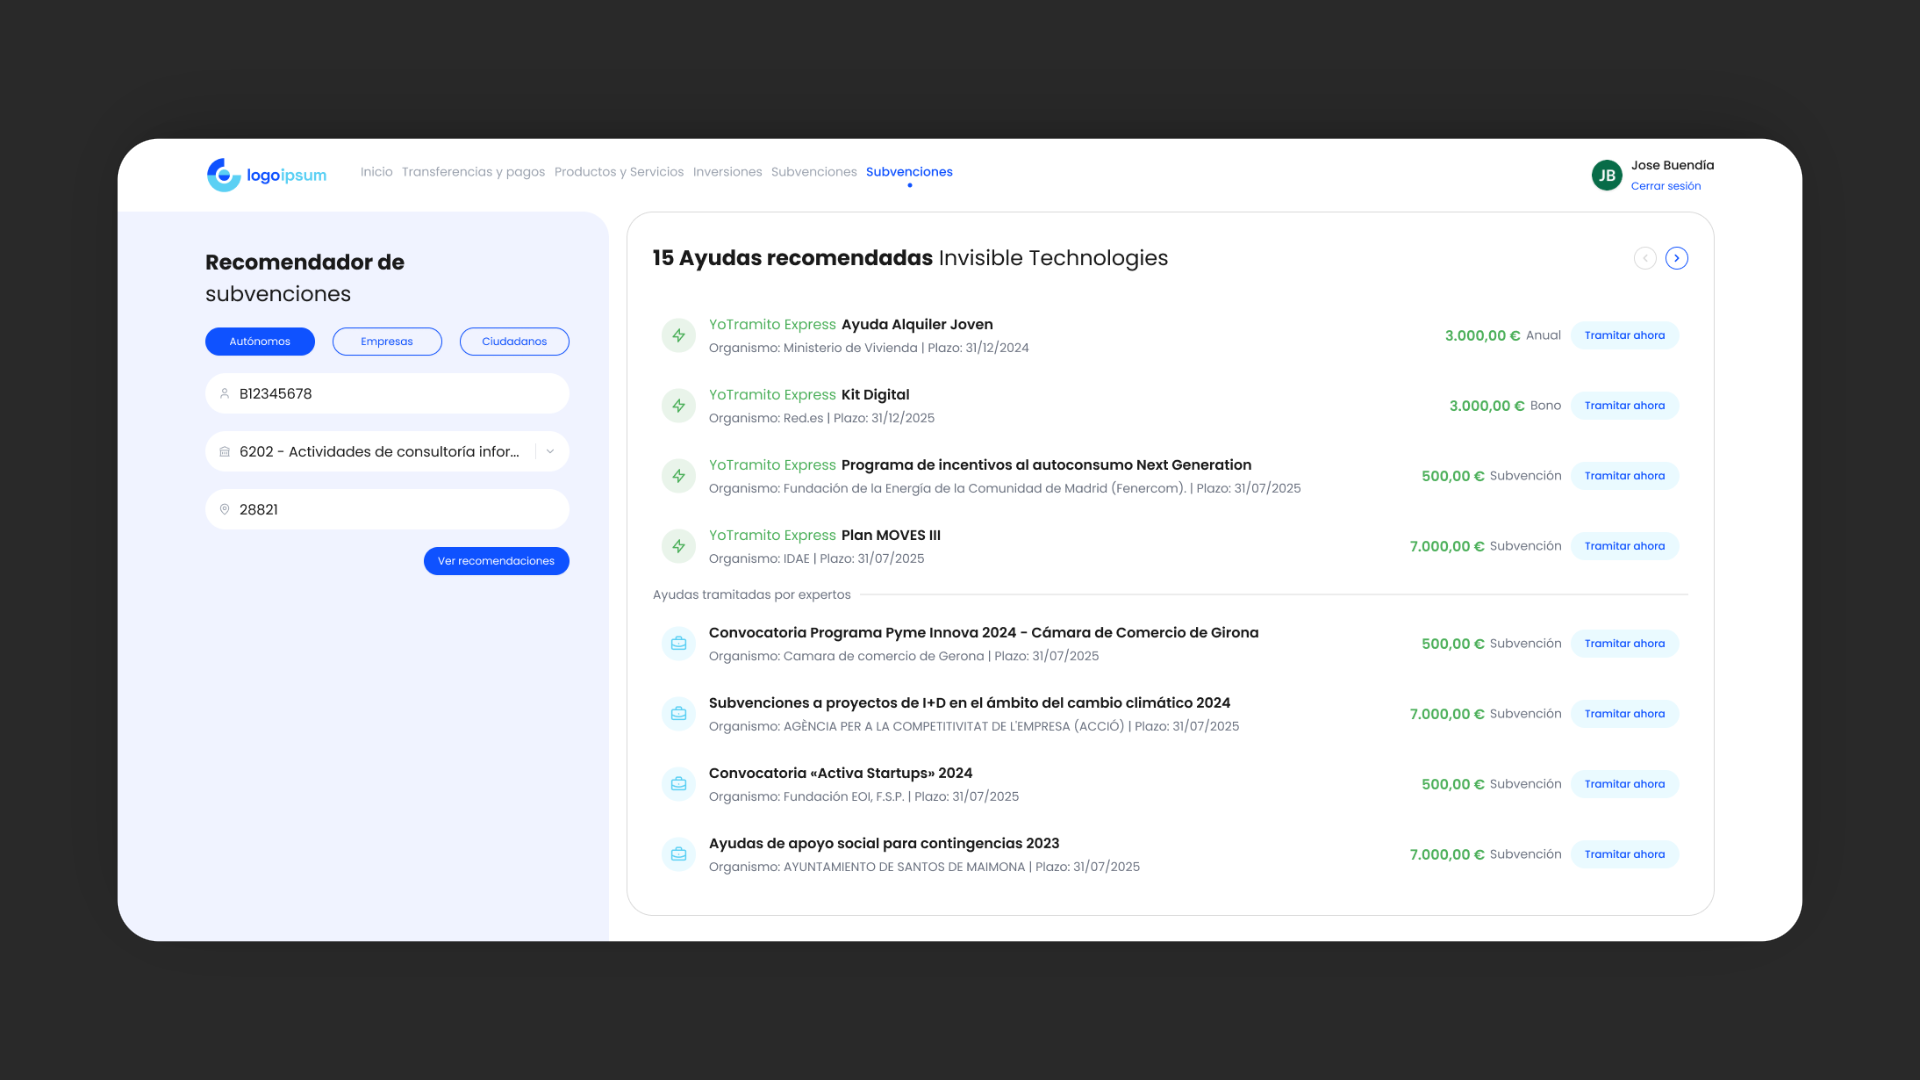Click the Kit Digital title
This screenshot has height=1080, width=1920.
pos(875,395)
